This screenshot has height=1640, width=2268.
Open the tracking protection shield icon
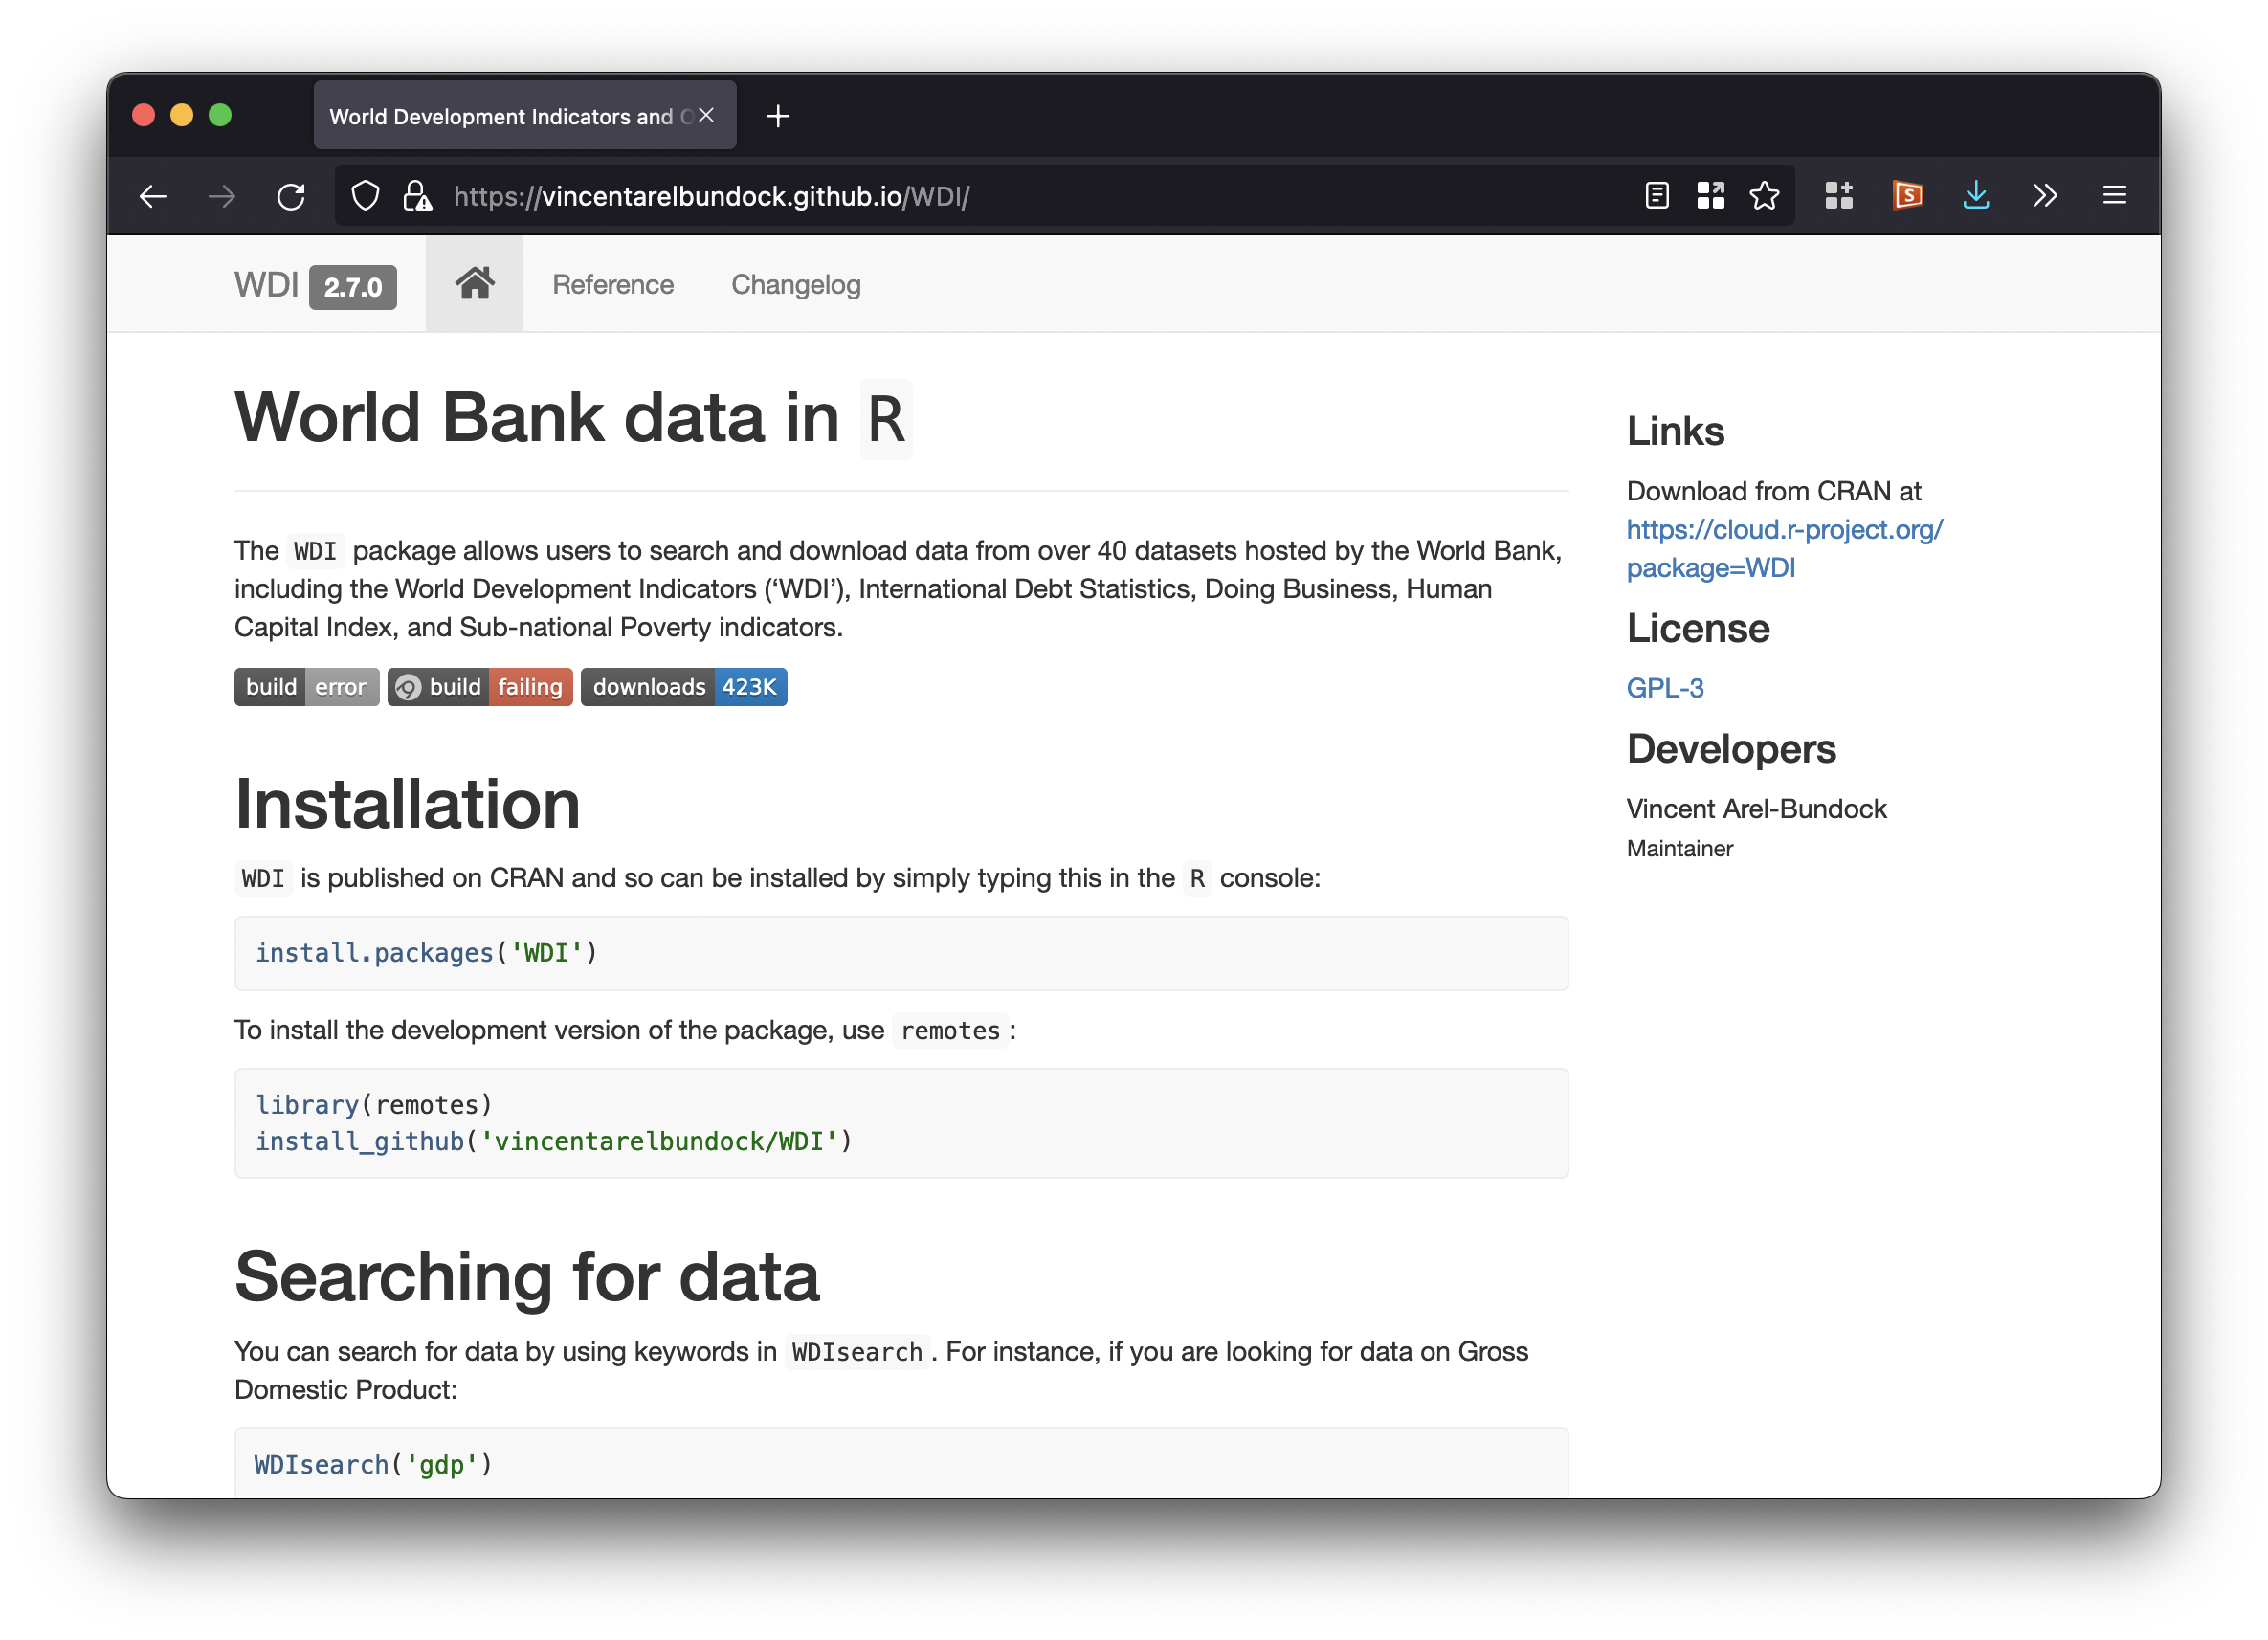point(366,196)
